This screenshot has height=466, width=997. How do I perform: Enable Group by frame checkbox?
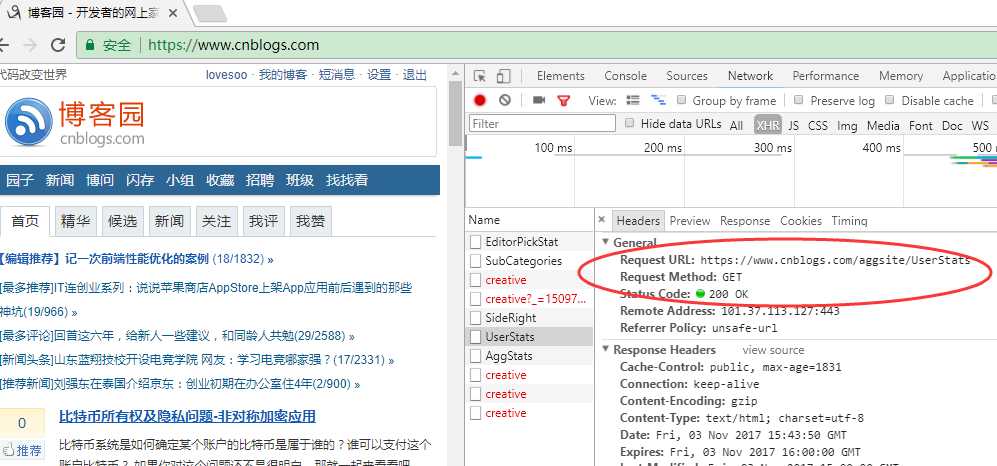pos(681,100)
